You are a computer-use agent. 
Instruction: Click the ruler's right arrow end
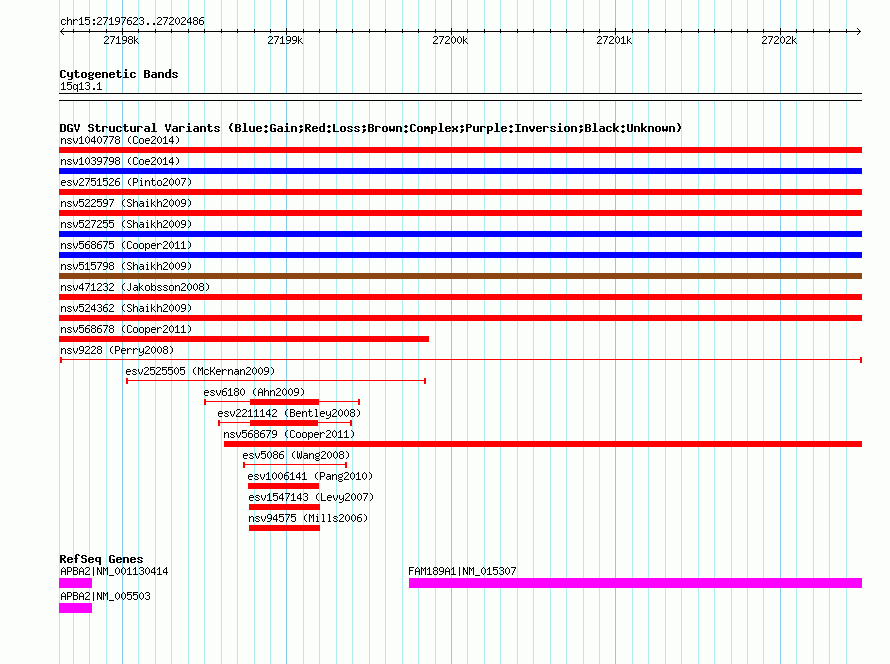coord(858,32)
